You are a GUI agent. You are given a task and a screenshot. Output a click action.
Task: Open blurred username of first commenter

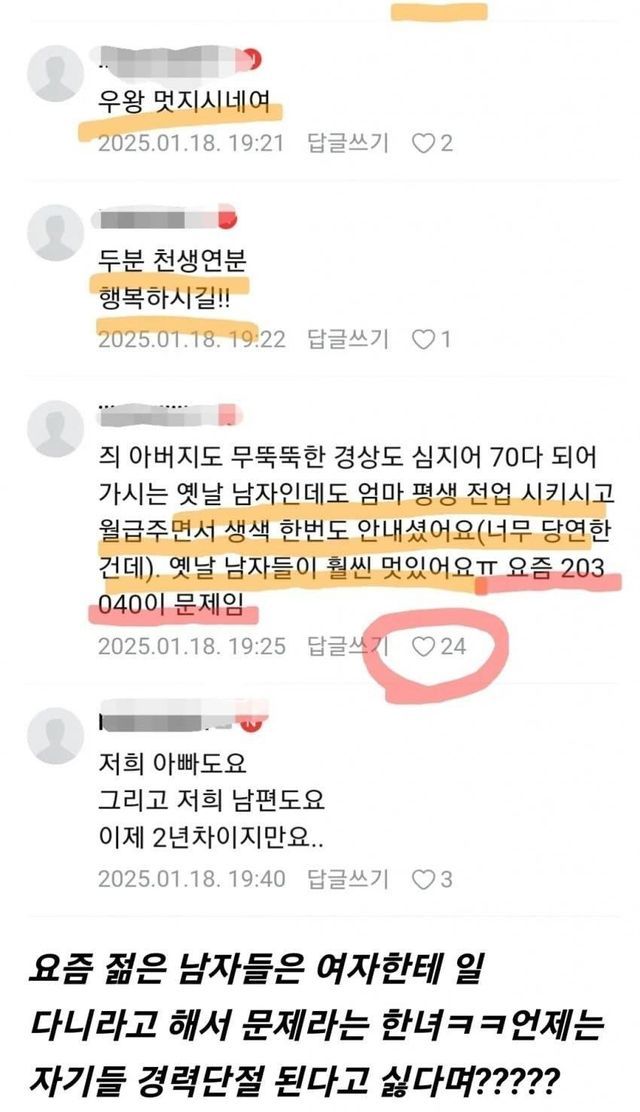pos(172,59)
